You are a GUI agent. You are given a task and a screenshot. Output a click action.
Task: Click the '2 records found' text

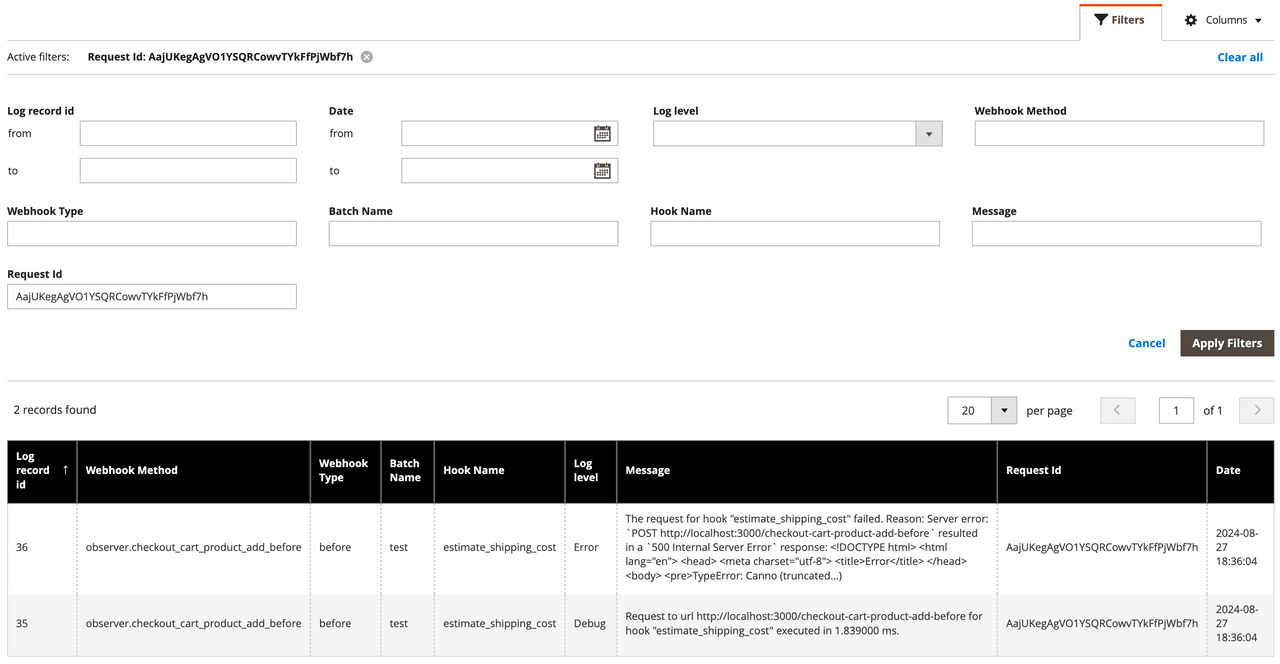click(55, 410)
